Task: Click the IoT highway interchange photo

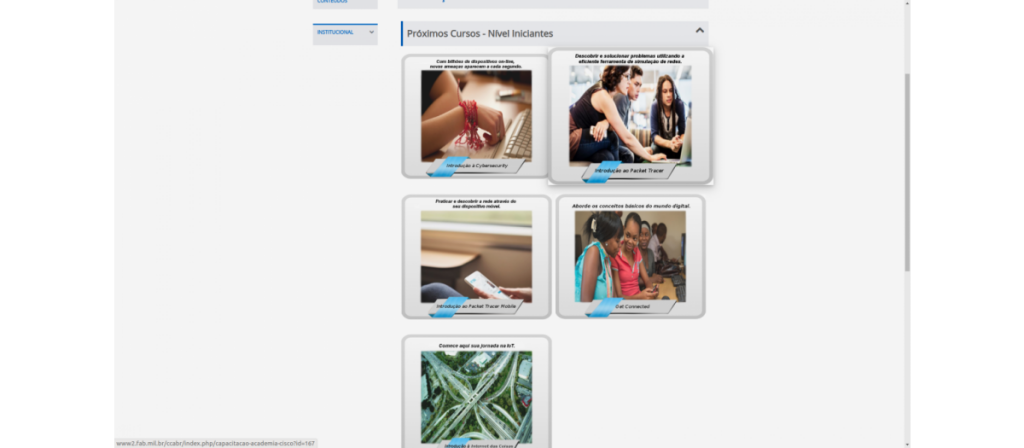Action: [x=476, y=396]
